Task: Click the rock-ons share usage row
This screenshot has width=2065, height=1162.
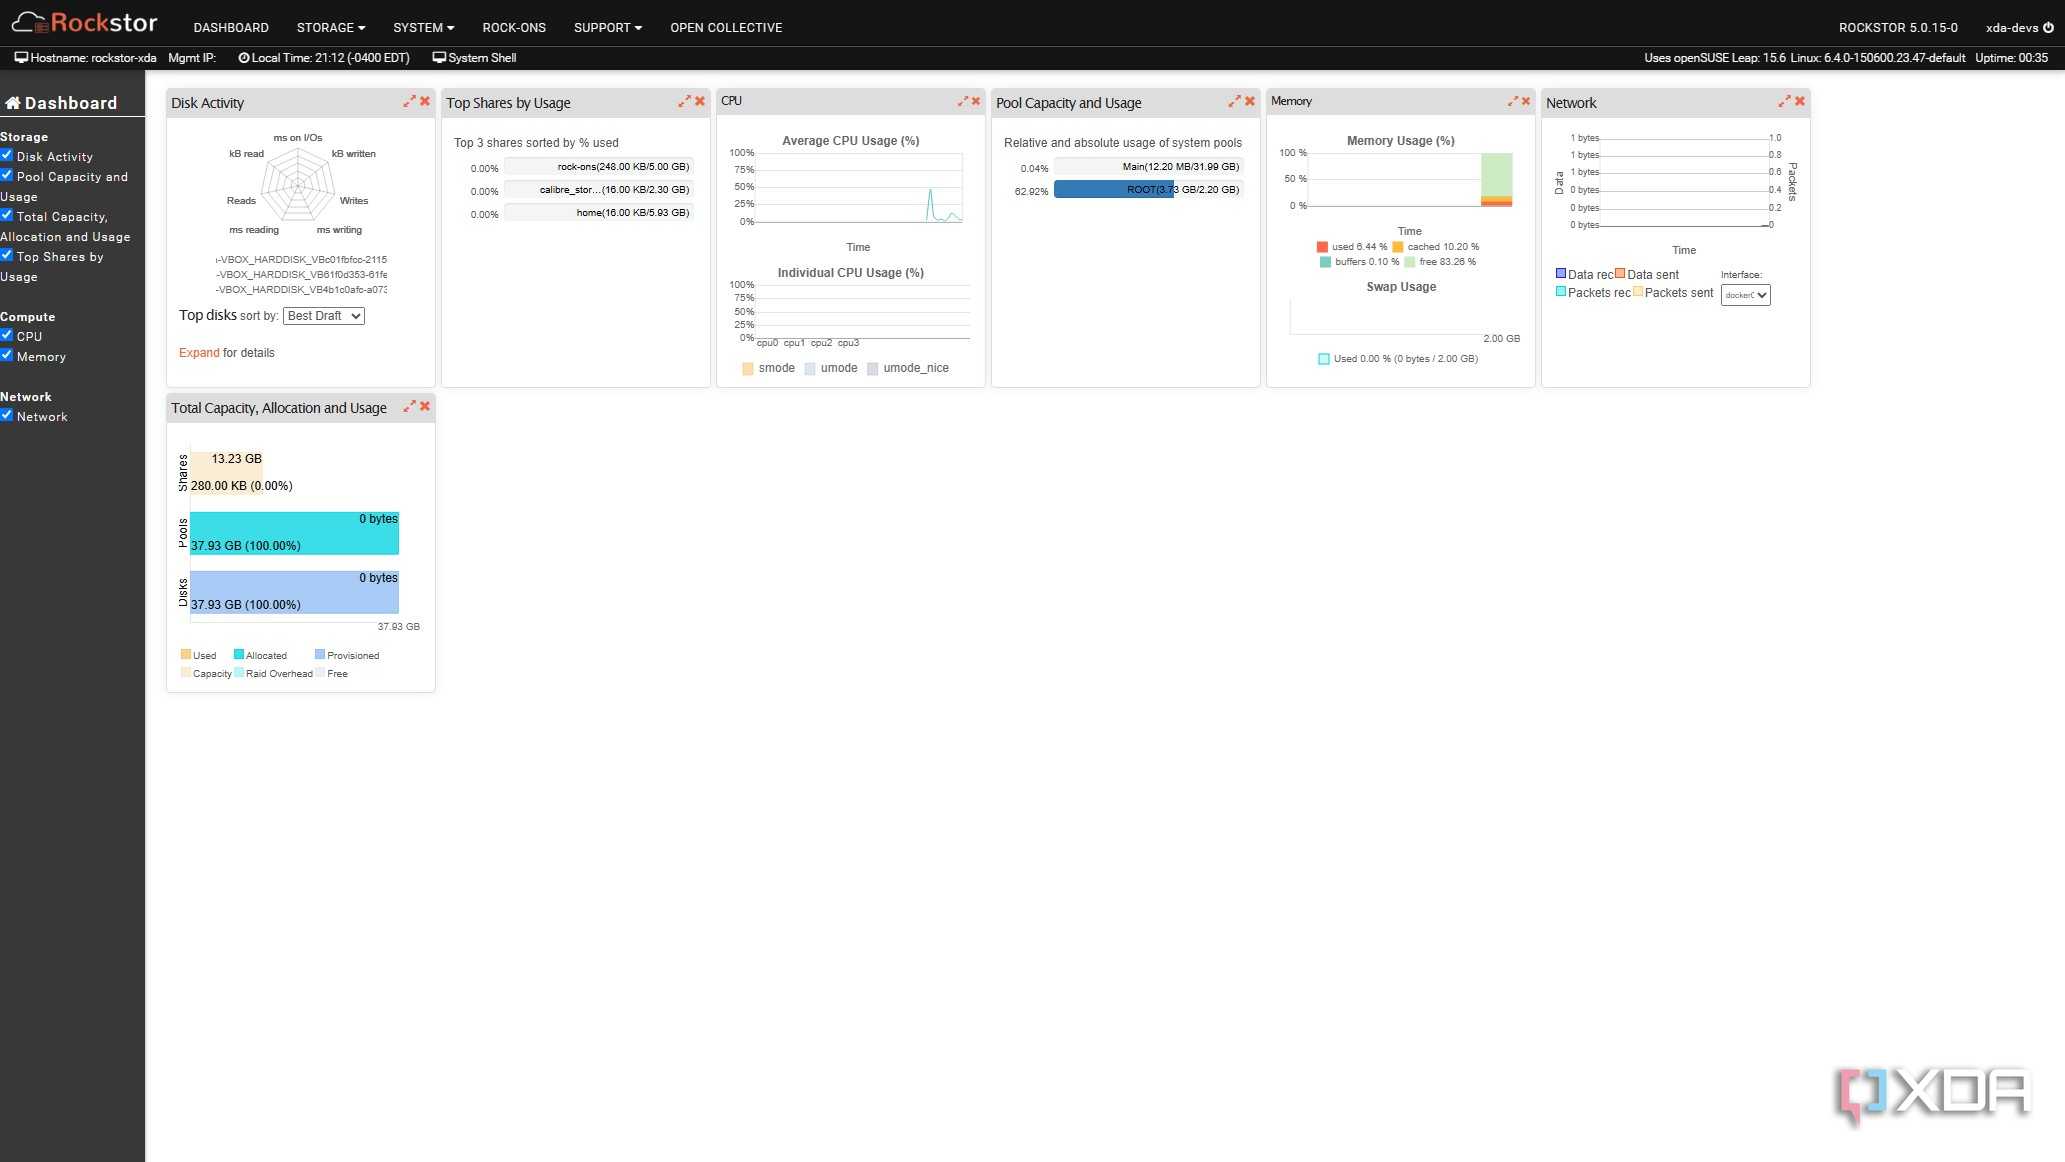Action: pos(598,167)
